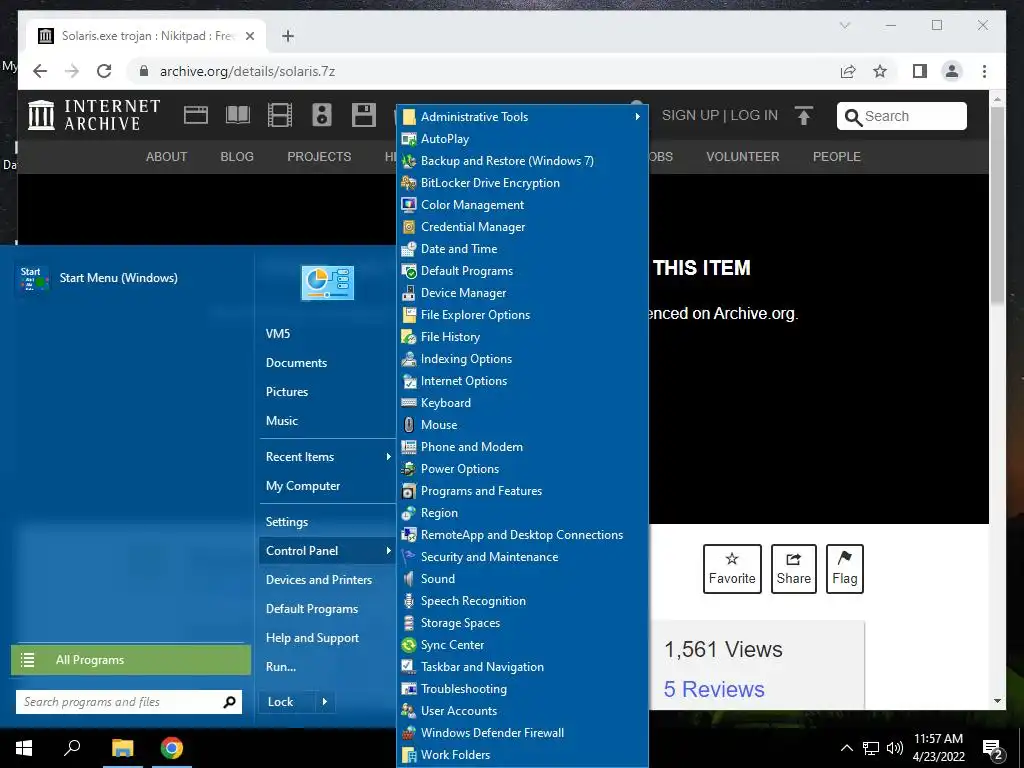Show hidden system tray icons

point(846,748)
